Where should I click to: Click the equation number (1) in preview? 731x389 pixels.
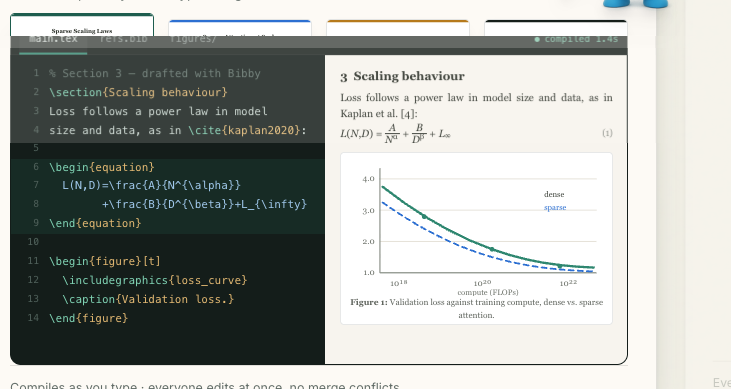(607, 133)
